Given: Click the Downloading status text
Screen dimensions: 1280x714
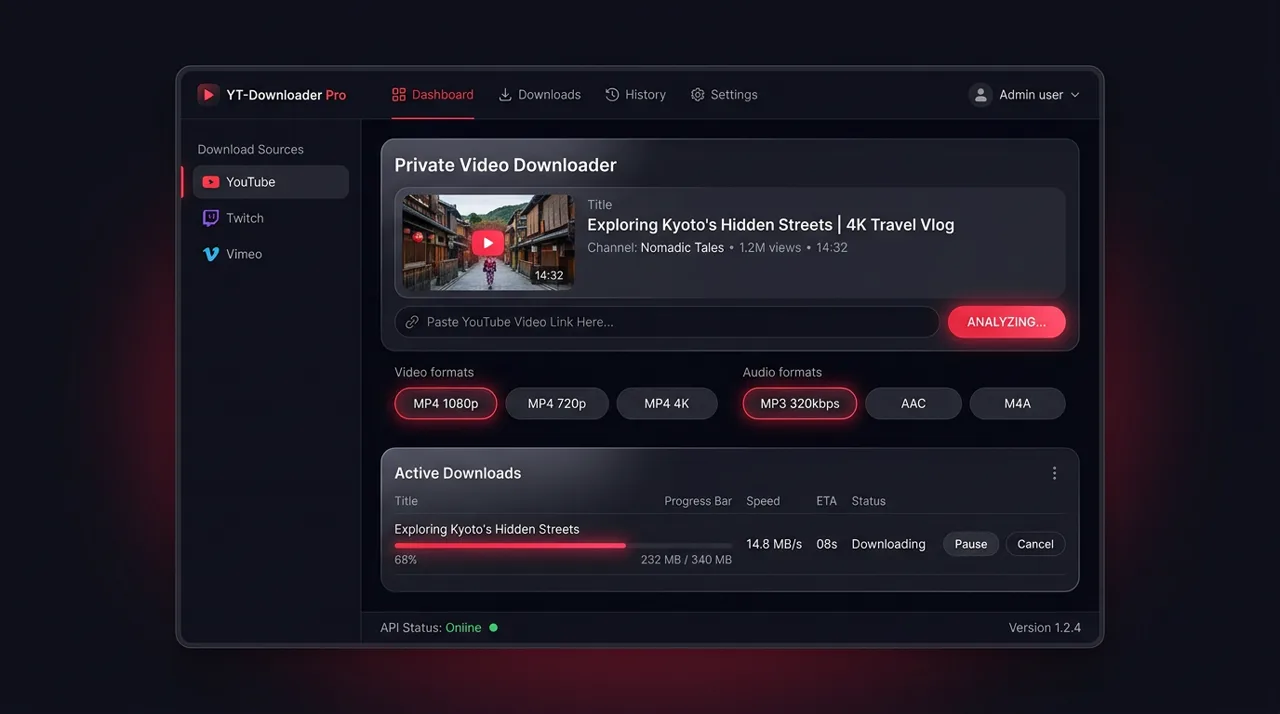Looking at the screenshot, I should click(x=889, y=544).
